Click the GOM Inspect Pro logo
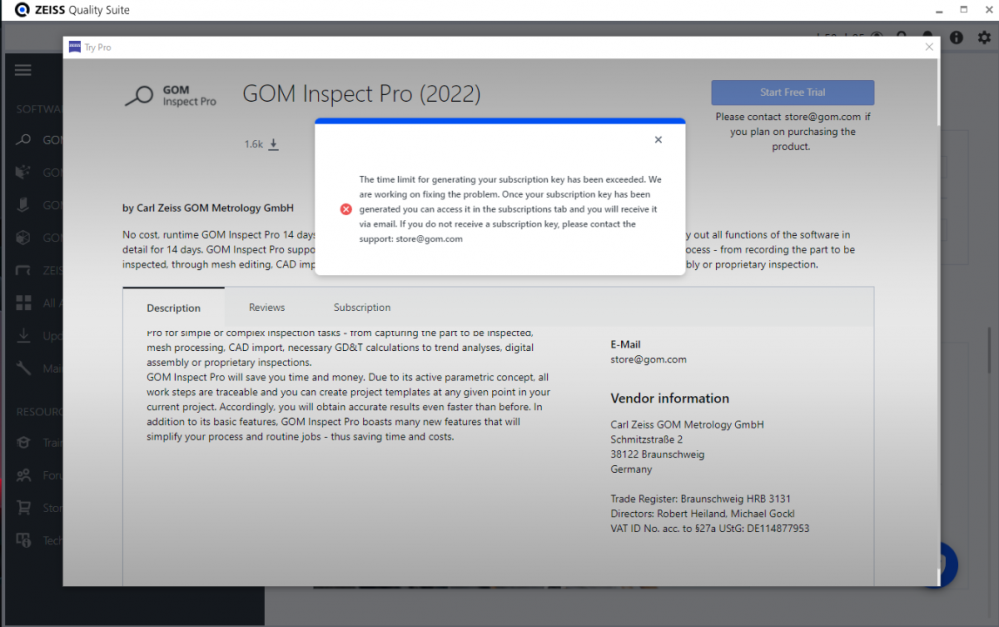This screenshot has height=627, width=999. (x=171, y=96)
